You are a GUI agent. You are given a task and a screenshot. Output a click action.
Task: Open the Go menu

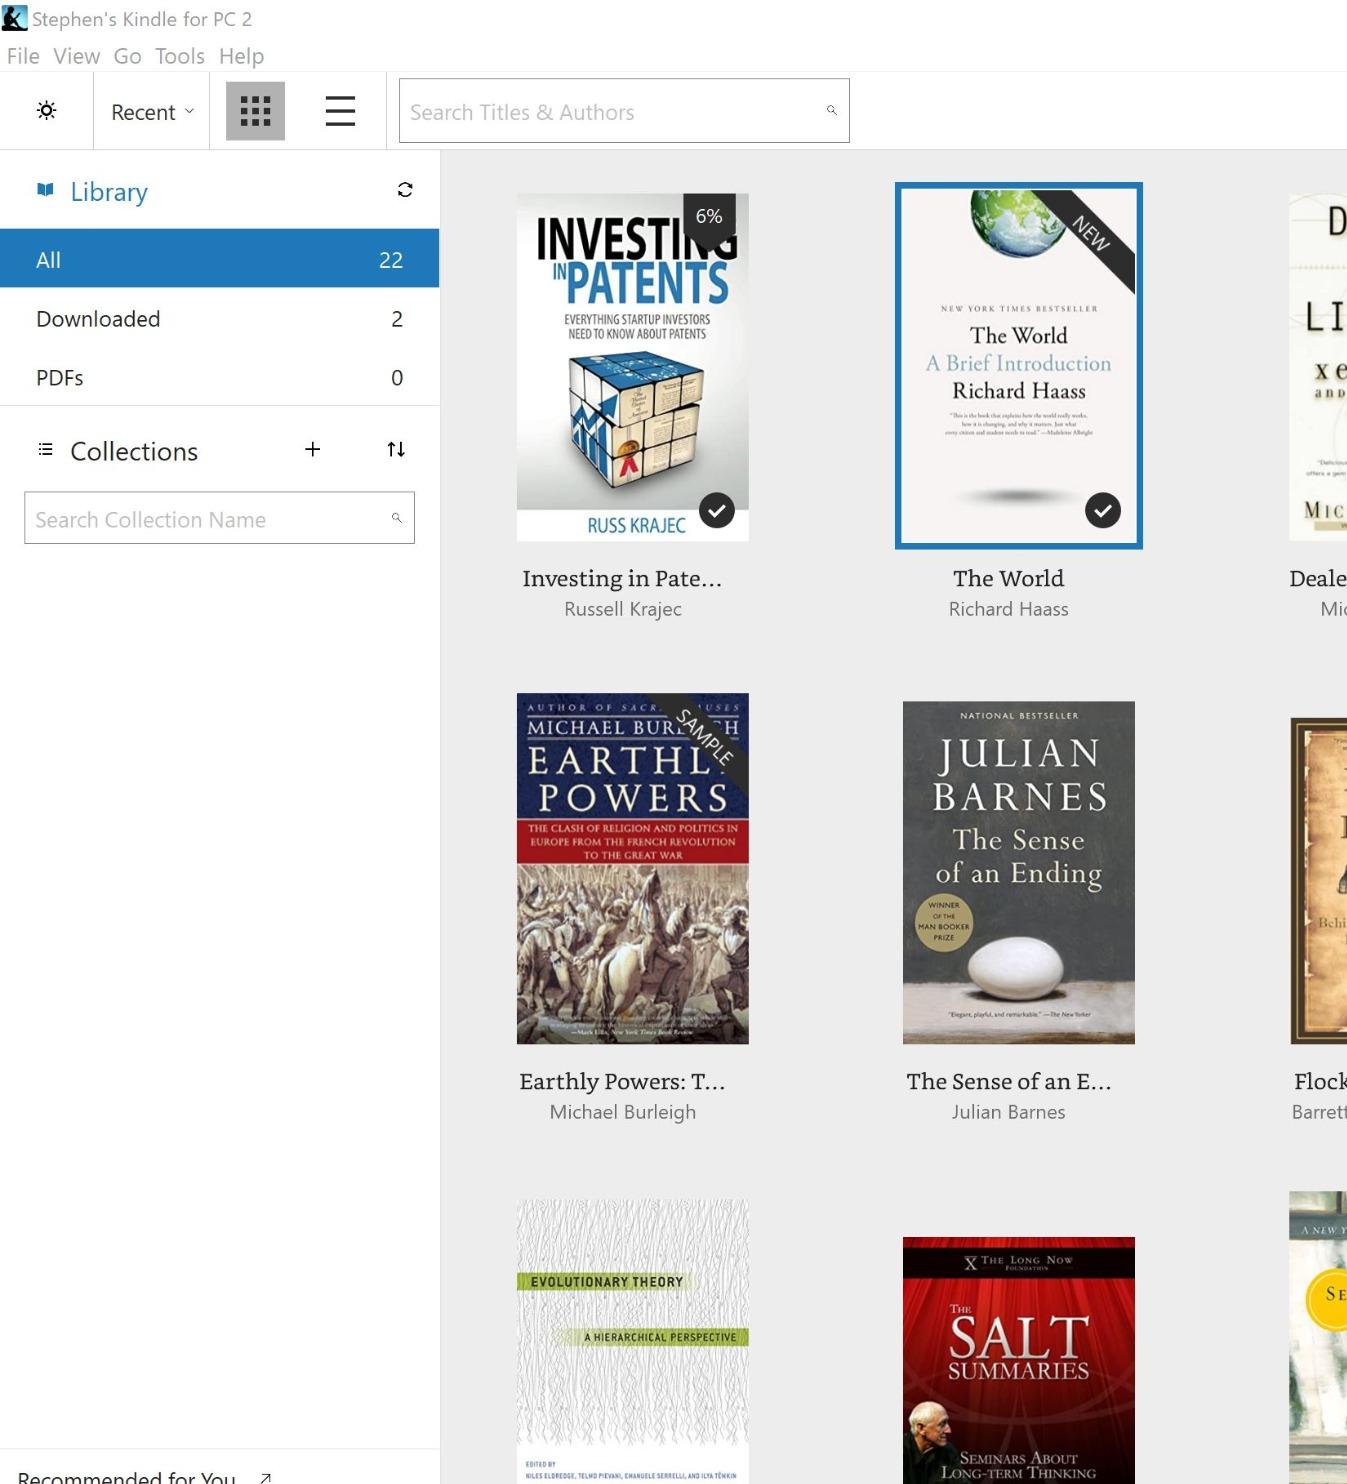click(127, 56)
